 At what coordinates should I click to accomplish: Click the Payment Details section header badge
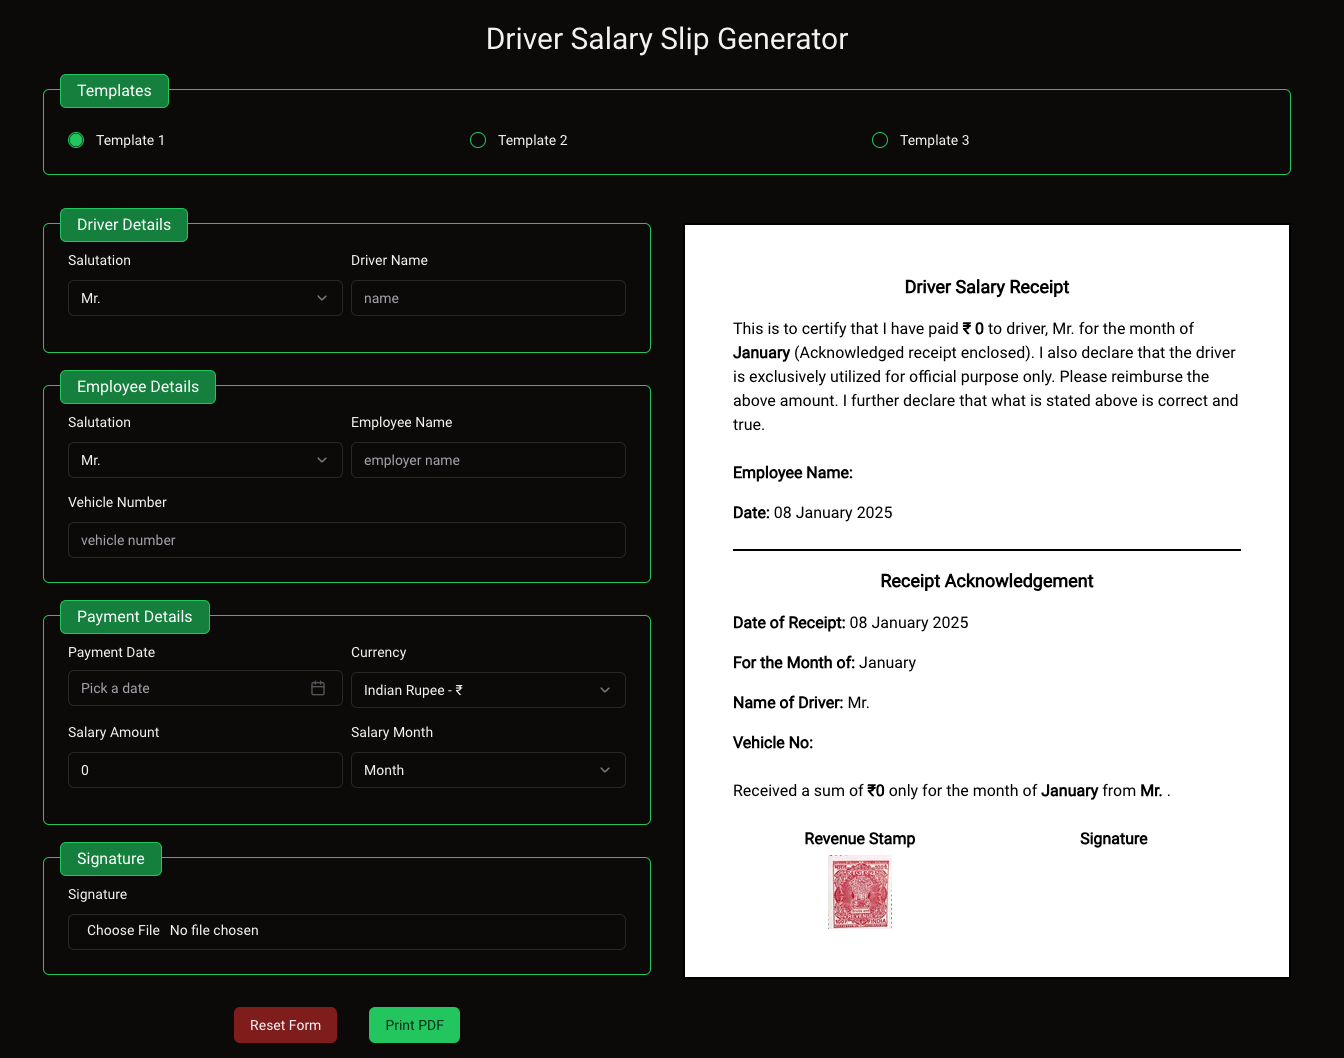(x=134, y=617)
